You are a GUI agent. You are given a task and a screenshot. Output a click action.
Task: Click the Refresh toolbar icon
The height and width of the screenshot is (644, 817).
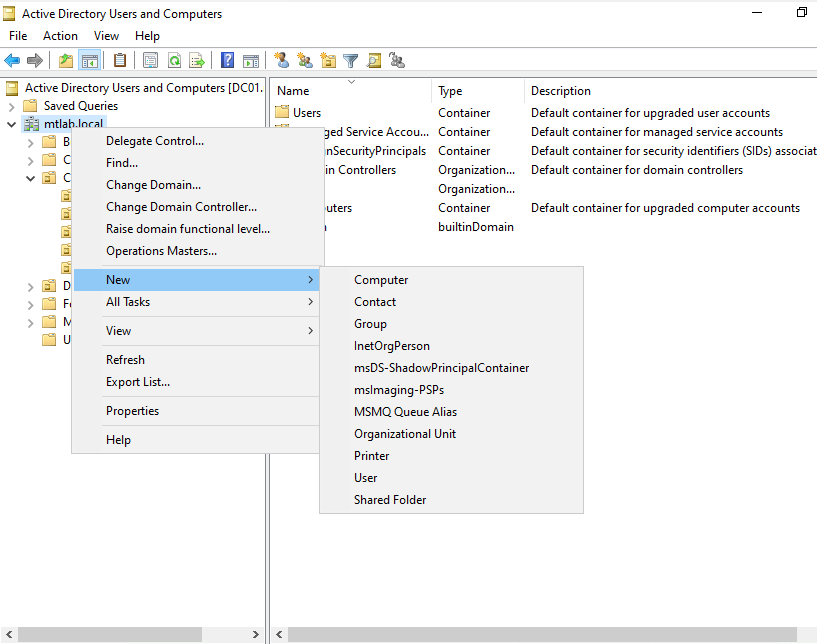click(x=174, y=60)
